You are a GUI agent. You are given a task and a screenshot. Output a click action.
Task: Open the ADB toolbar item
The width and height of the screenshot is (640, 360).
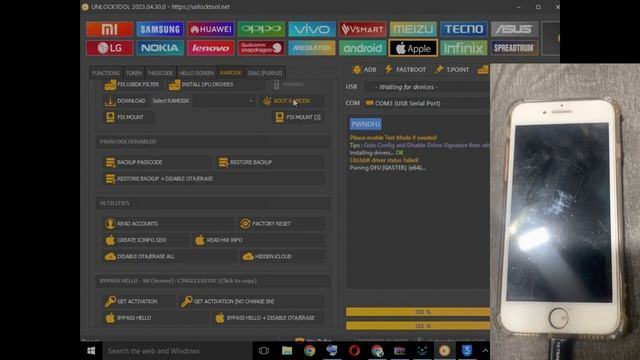pyautogui.click(x=364, y=70)
